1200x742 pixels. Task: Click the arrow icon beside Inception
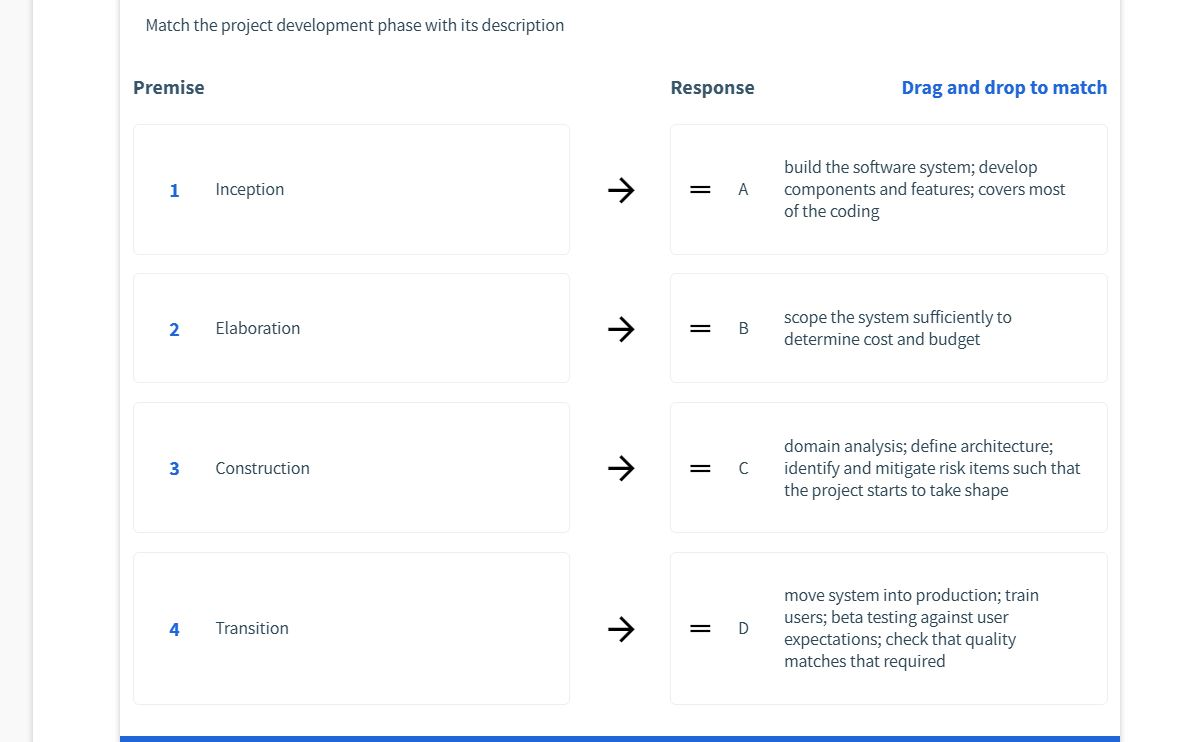621,190
